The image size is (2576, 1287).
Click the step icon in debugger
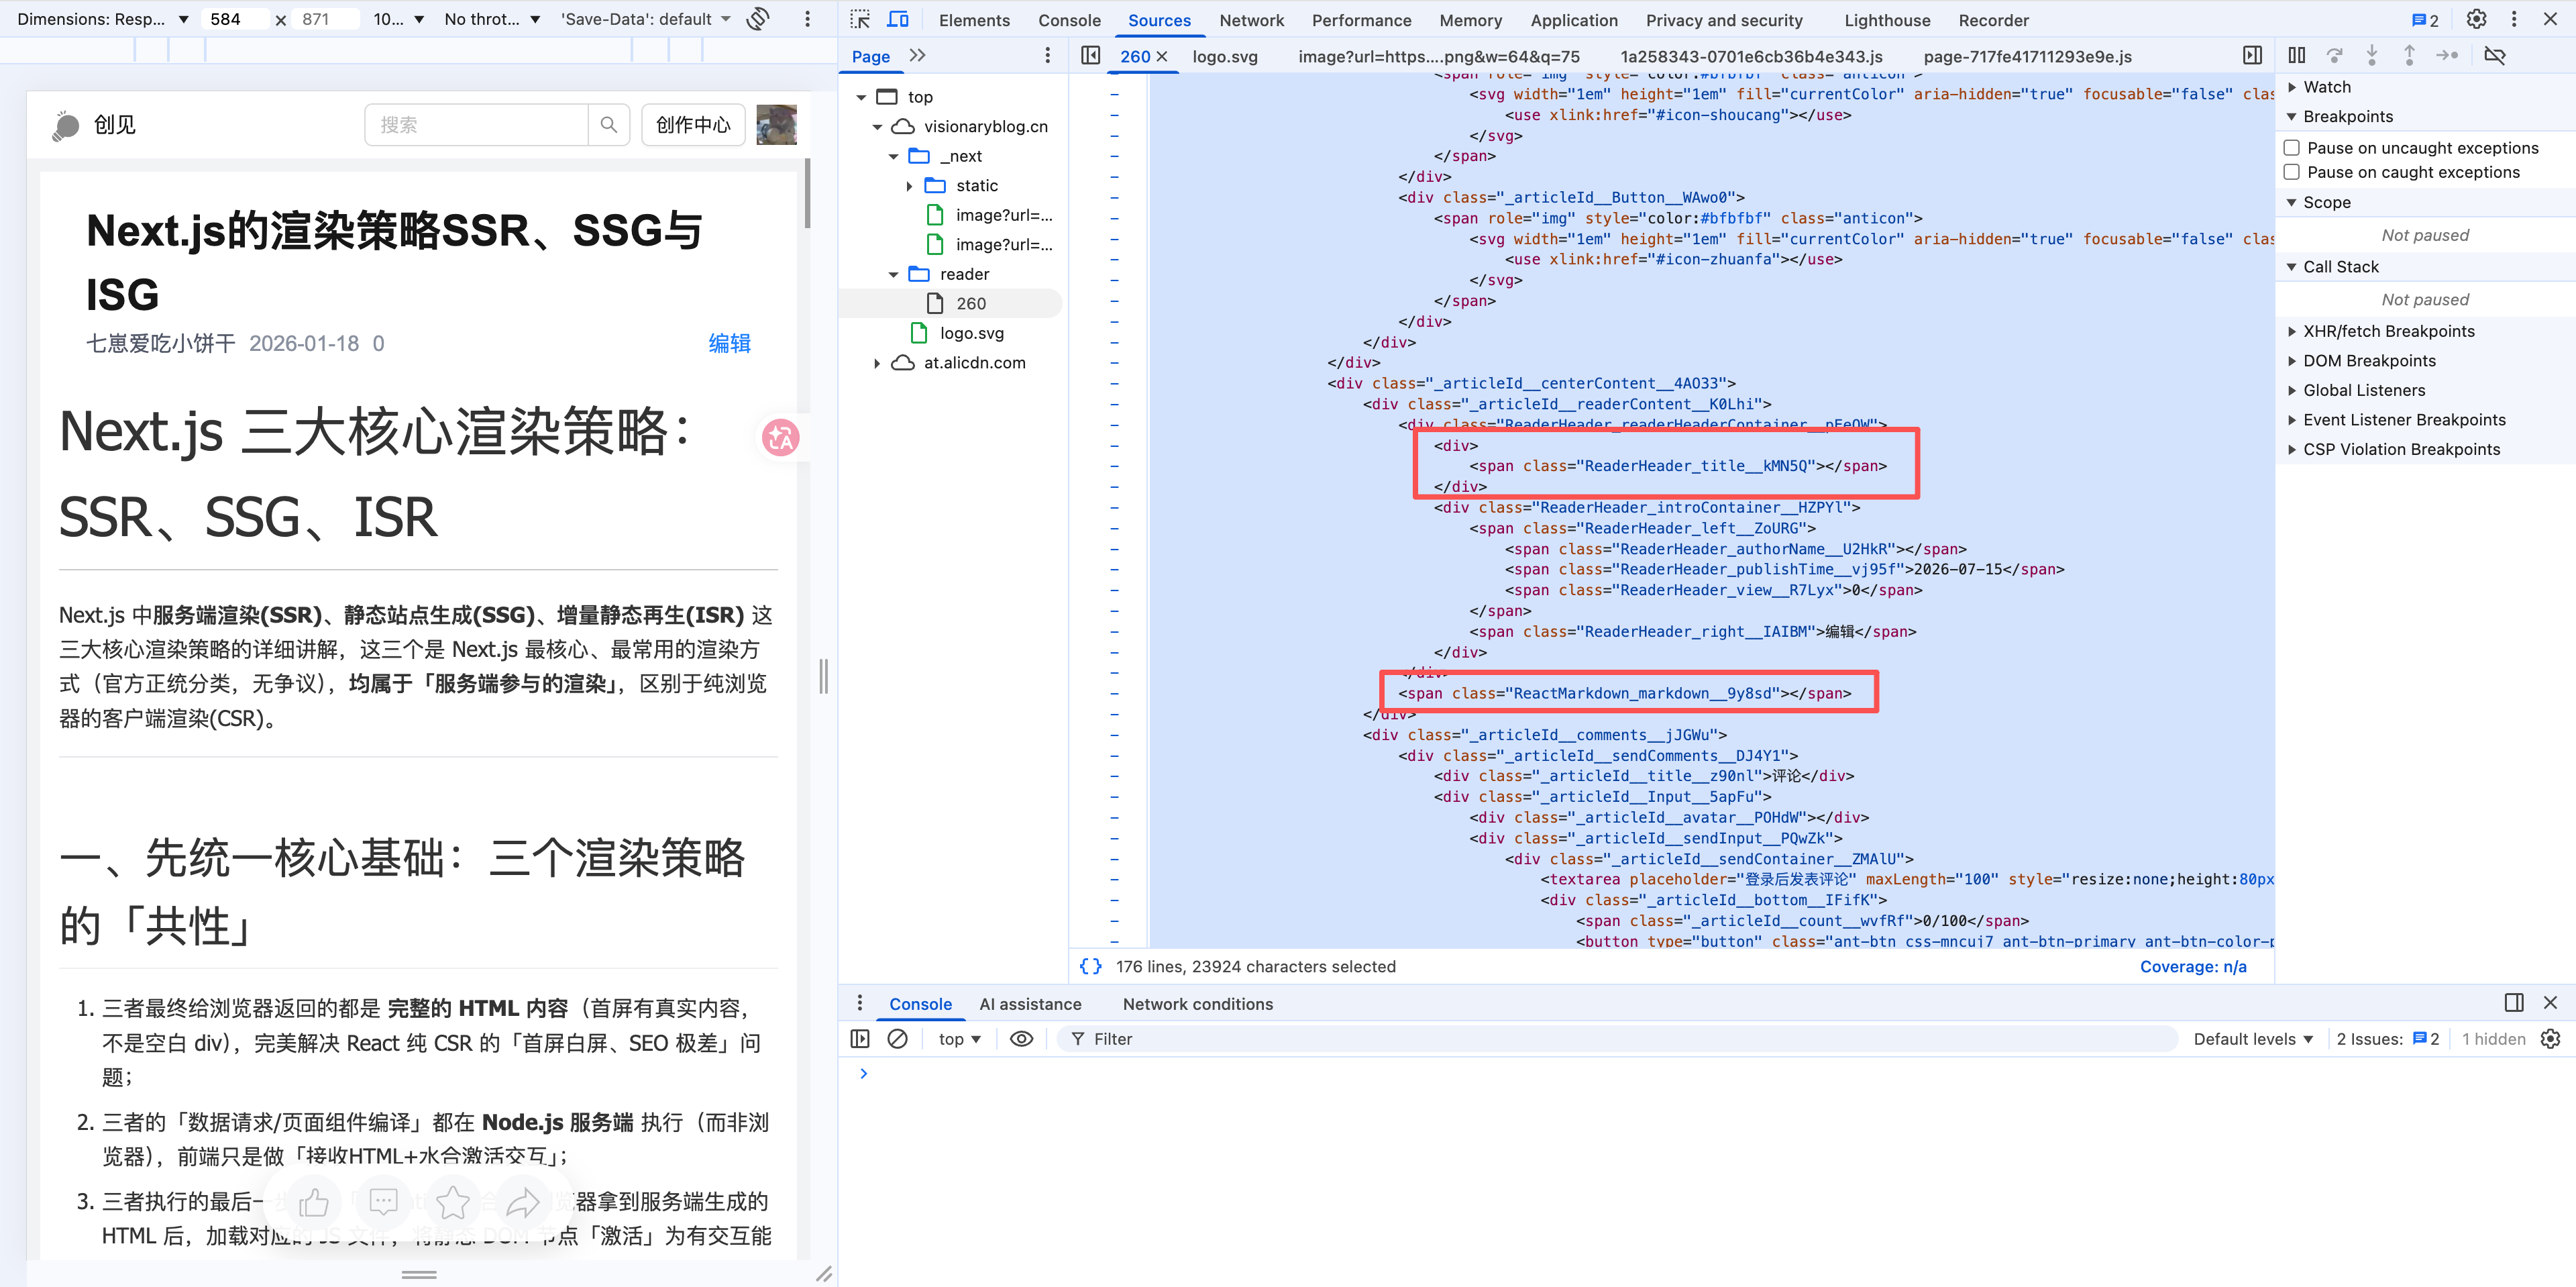[x=2447, y=56]
